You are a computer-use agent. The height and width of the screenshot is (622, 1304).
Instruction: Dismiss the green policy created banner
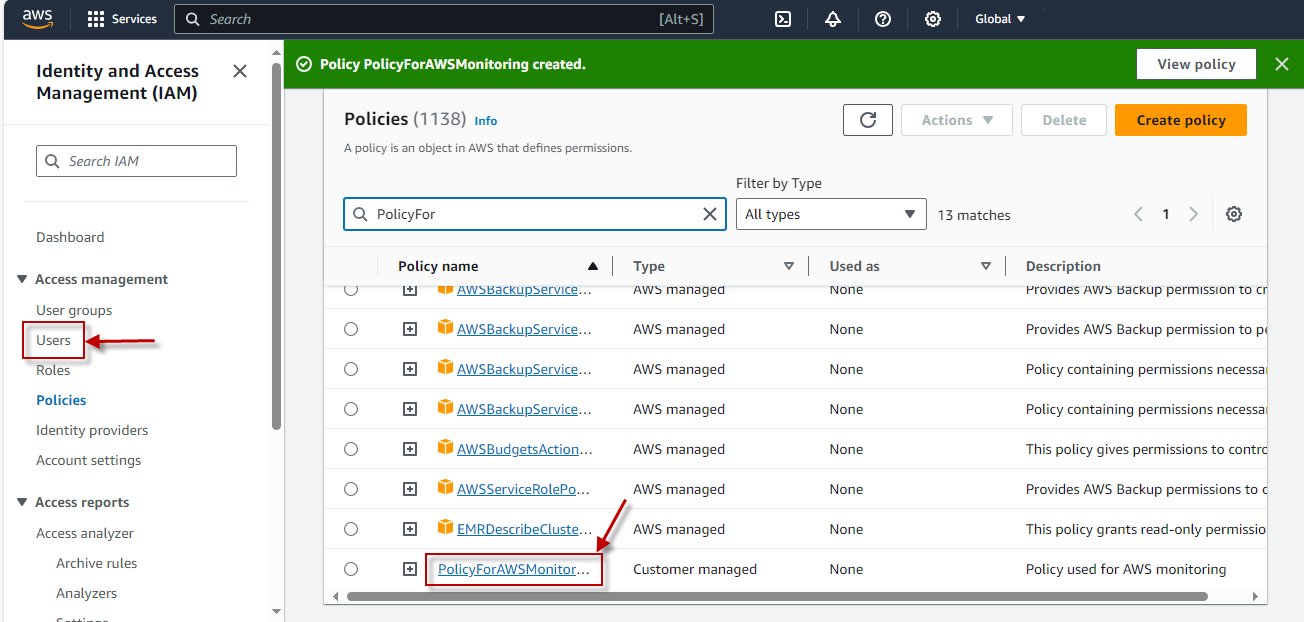coord(1282,64)
